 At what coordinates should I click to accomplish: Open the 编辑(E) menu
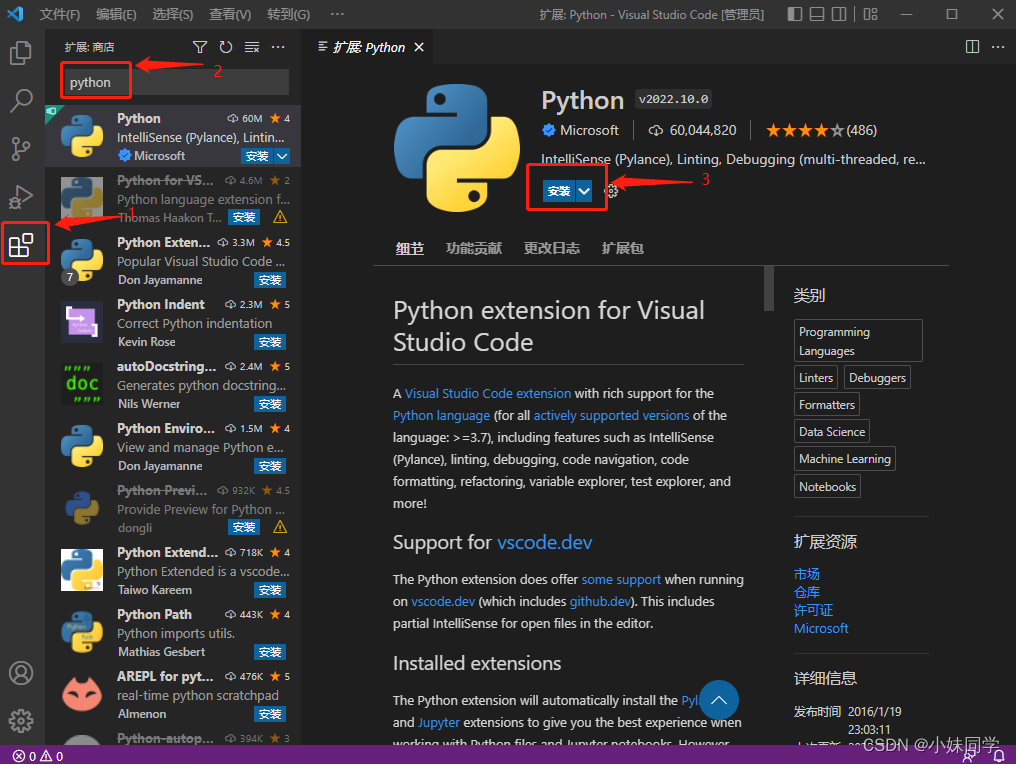point(116,14)
